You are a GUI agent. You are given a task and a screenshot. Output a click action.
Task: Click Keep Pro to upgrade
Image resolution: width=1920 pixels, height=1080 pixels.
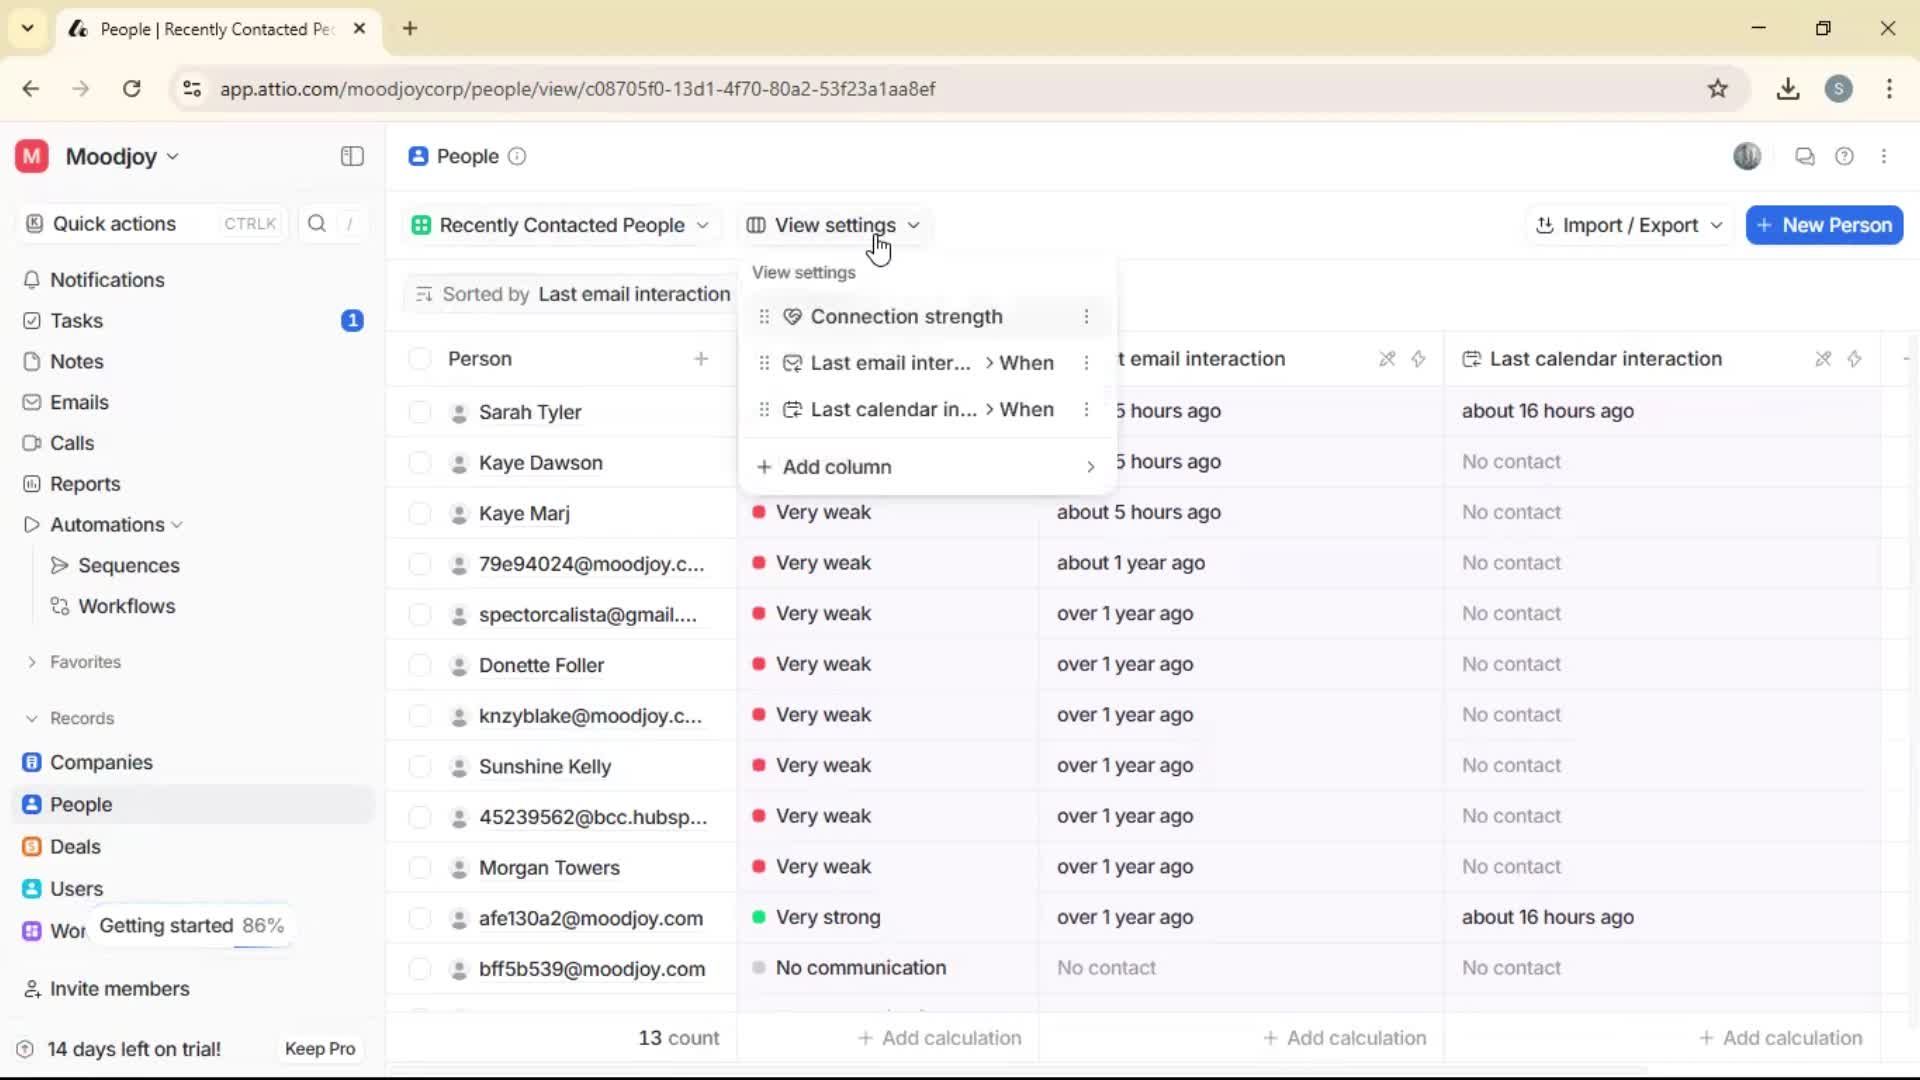319,1048
